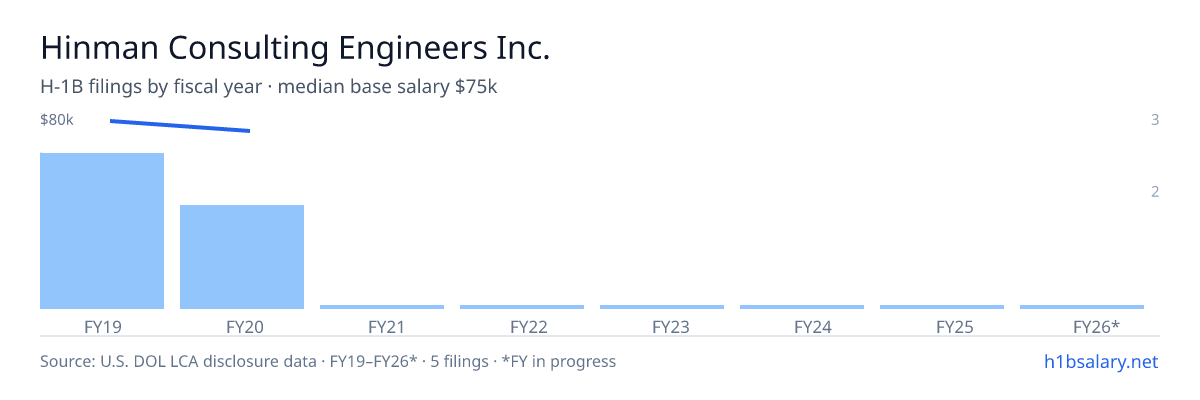1200x400 pixels.
Task: Click the blue median salary line
Action: pos(180,126)
